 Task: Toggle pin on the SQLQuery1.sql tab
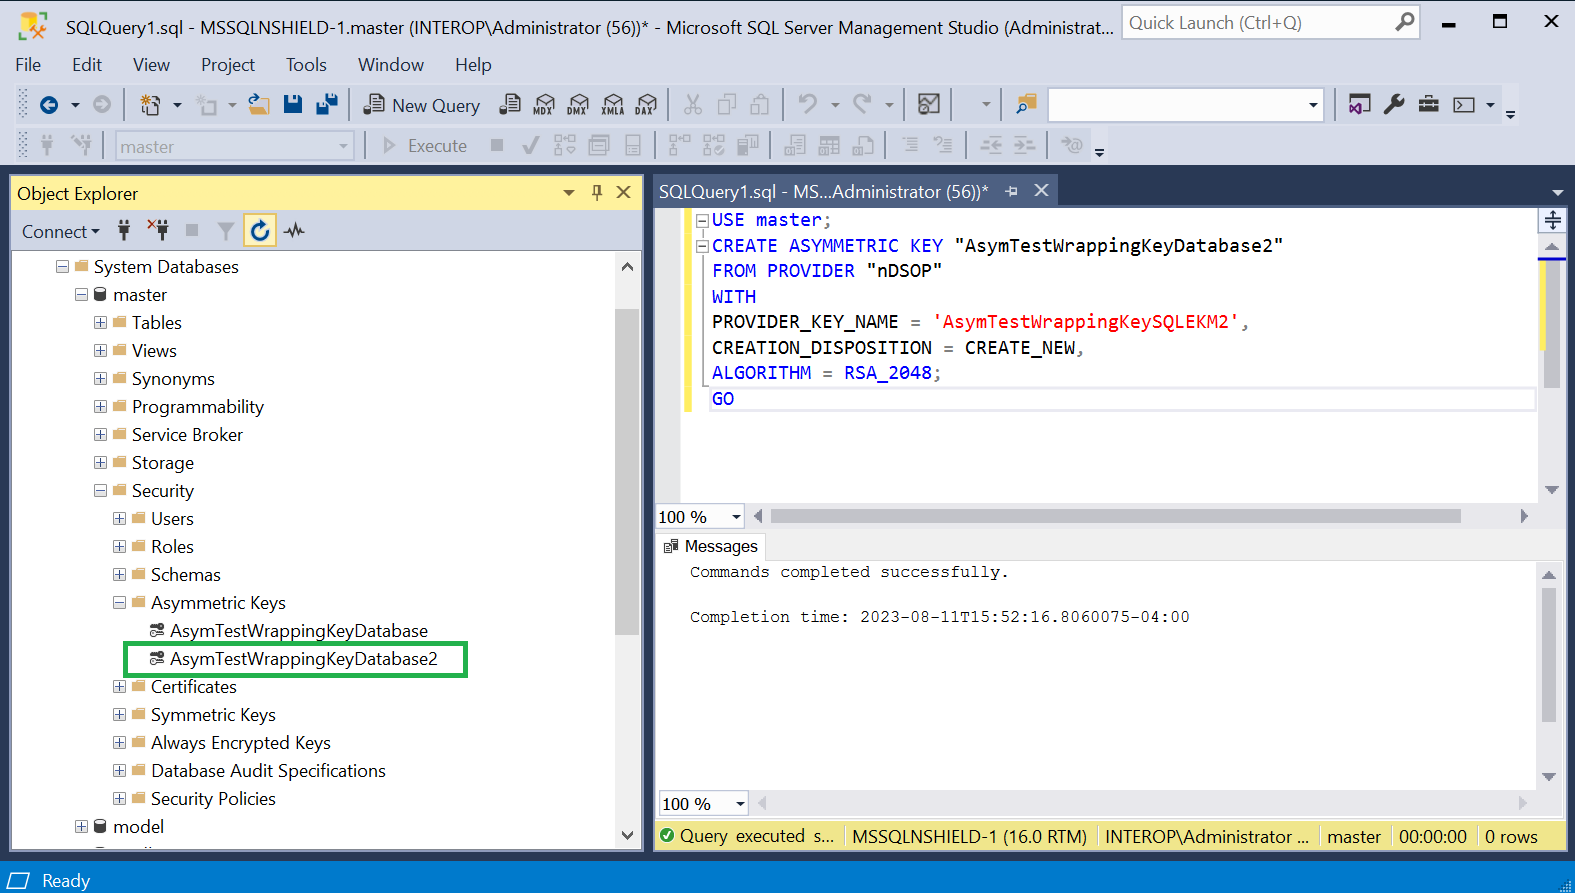pyautogui.click(x=1012, y=191)
